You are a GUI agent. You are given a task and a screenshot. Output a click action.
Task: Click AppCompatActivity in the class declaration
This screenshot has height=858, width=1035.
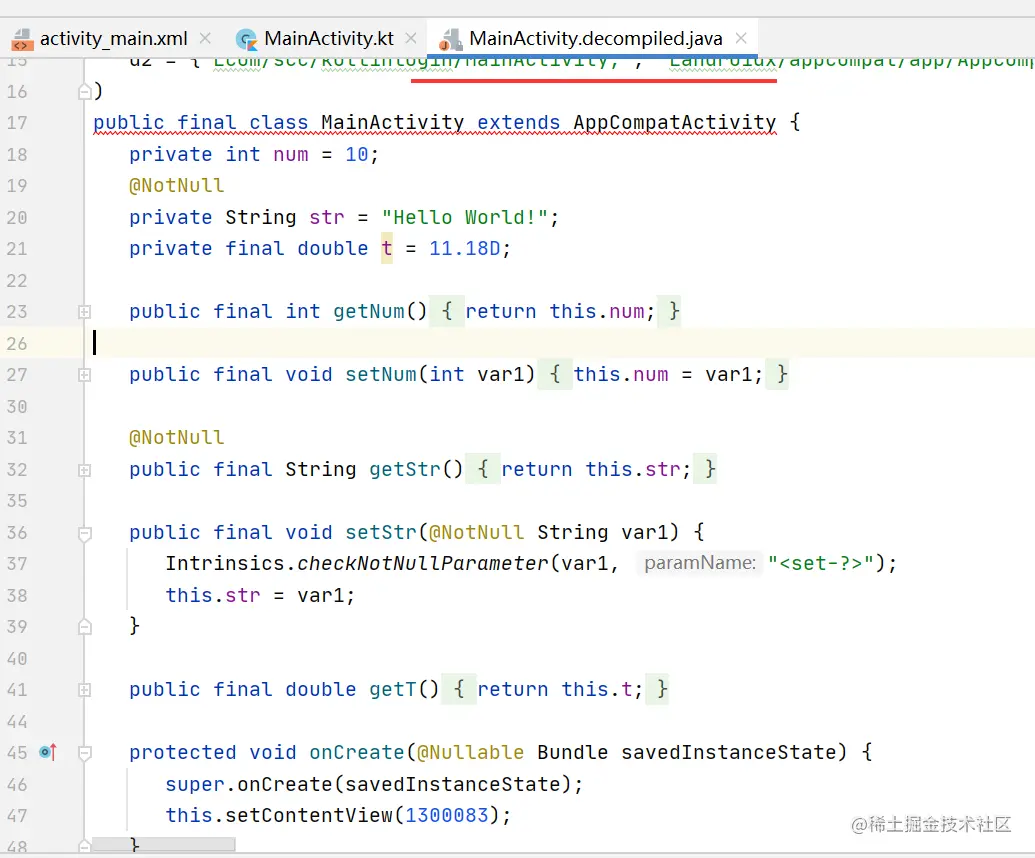click(675, 122)
